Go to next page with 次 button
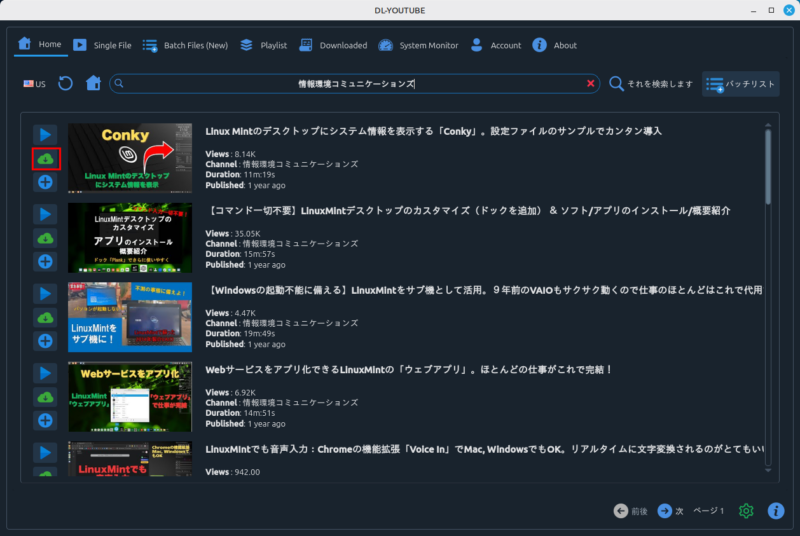 point(670,511)
